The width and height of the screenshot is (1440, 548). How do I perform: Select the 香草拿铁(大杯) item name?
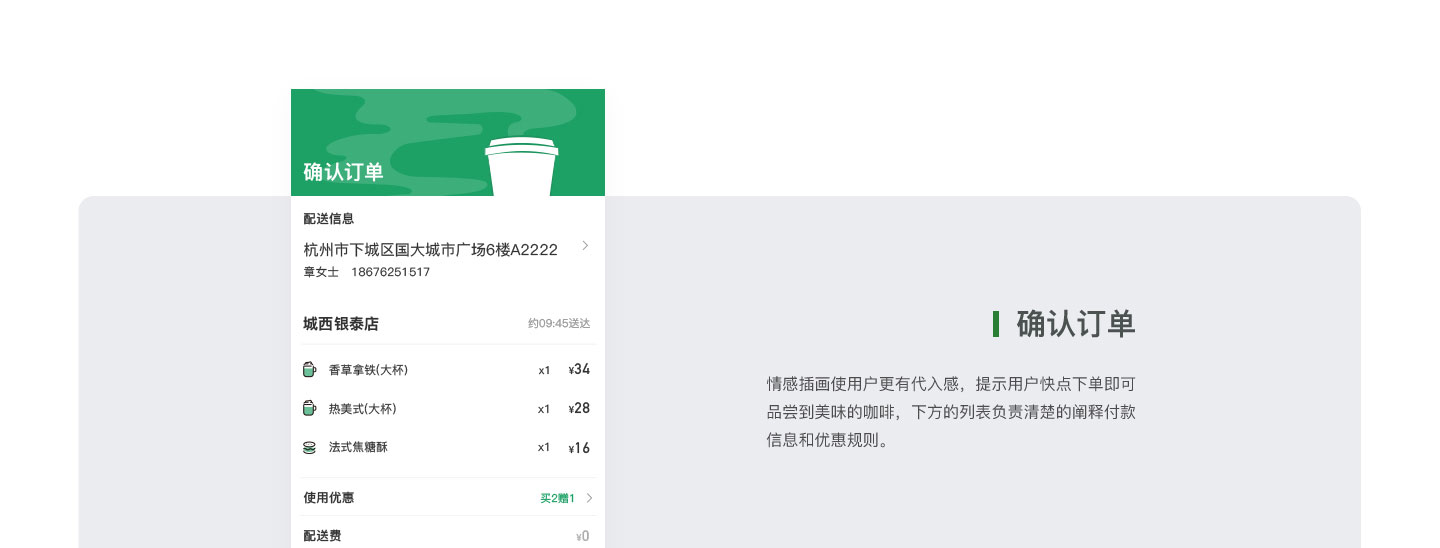[x=368, y=370]
